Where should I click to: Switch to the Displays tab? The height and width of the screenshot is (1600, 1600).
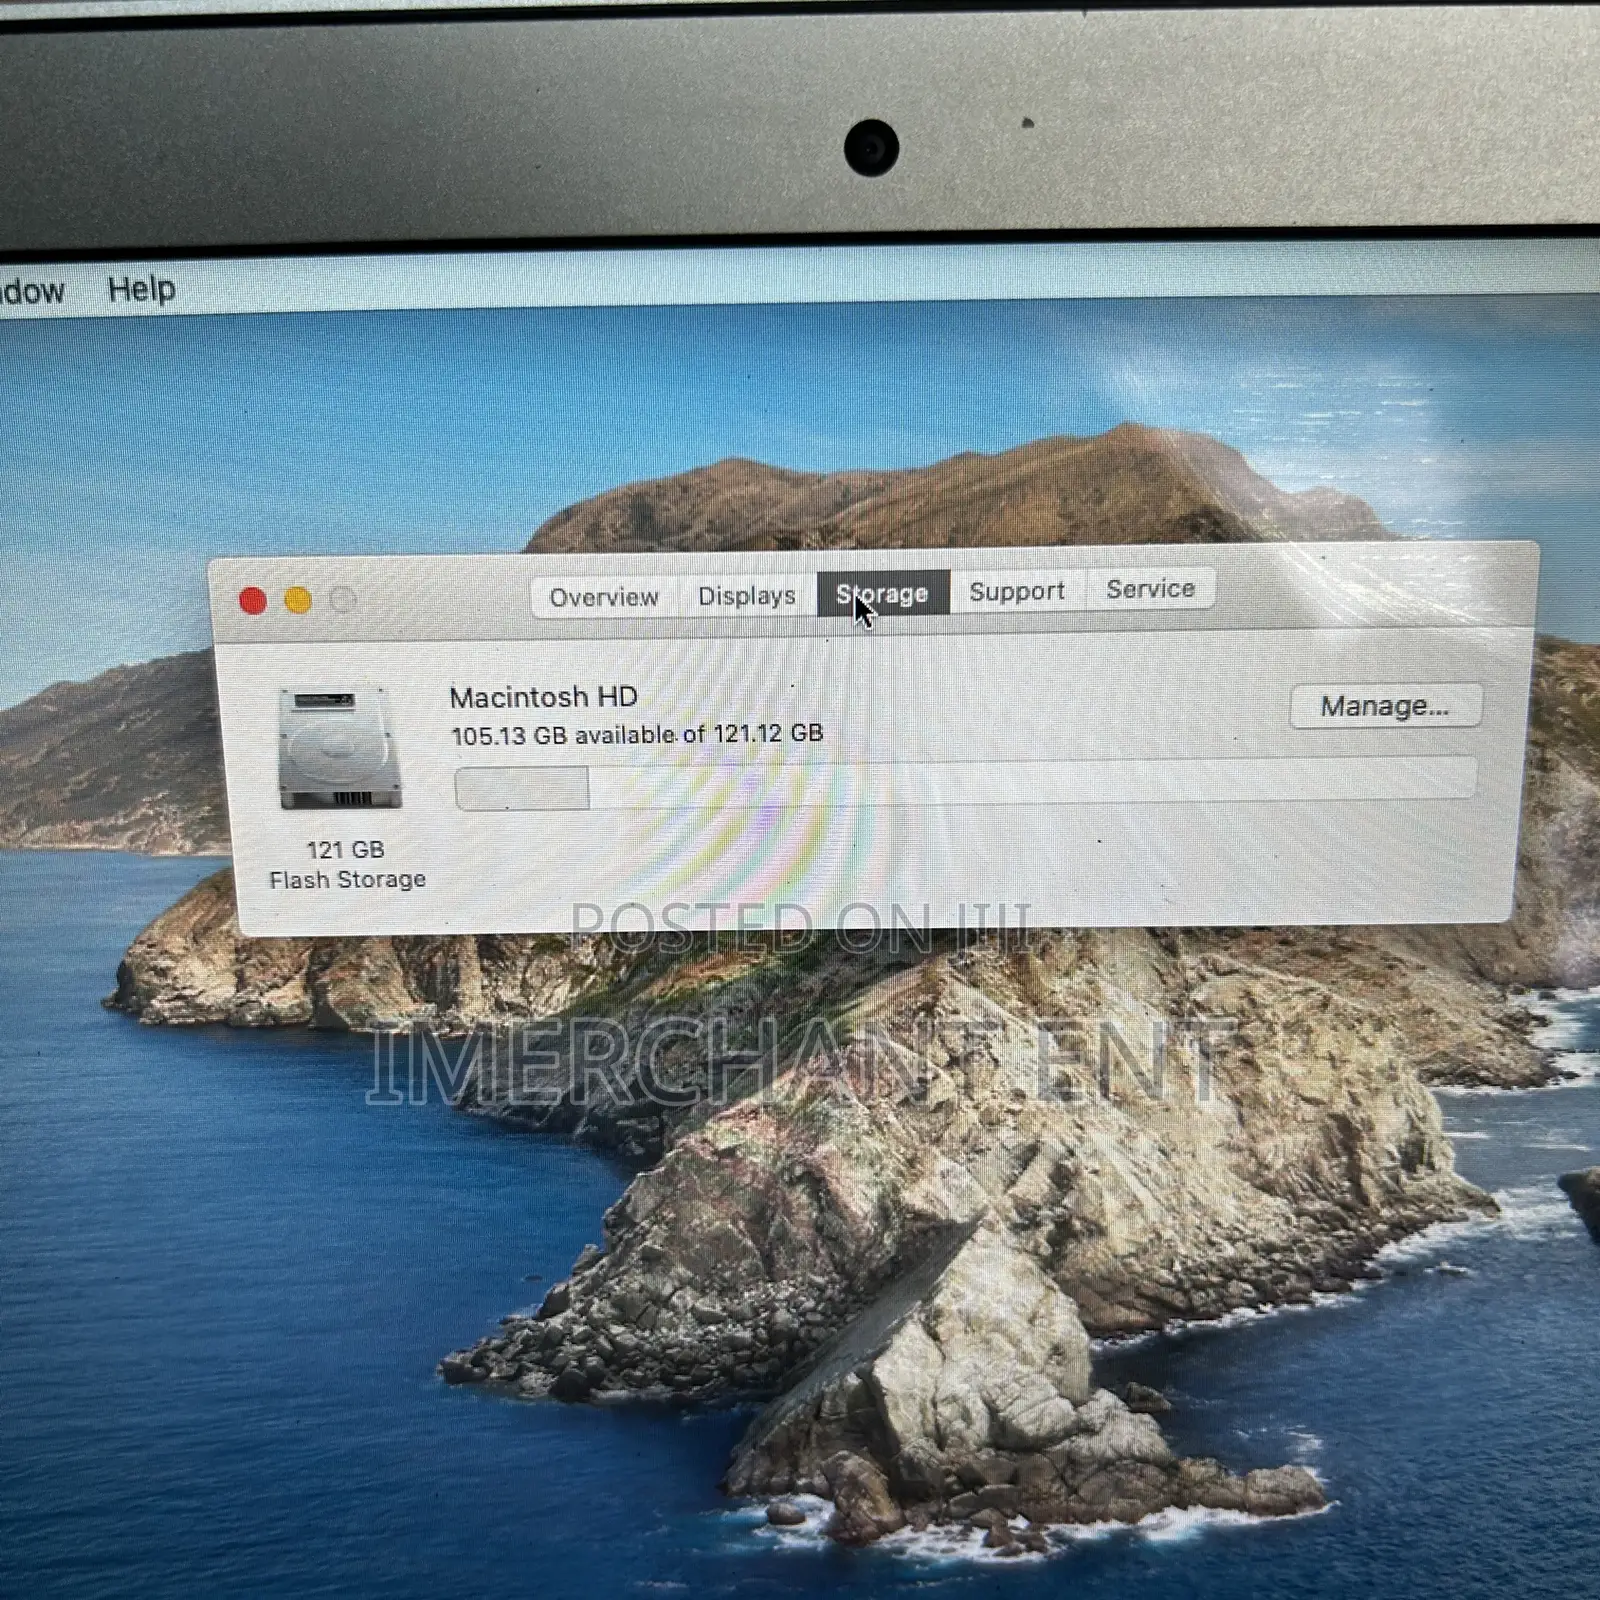(747, 596)
